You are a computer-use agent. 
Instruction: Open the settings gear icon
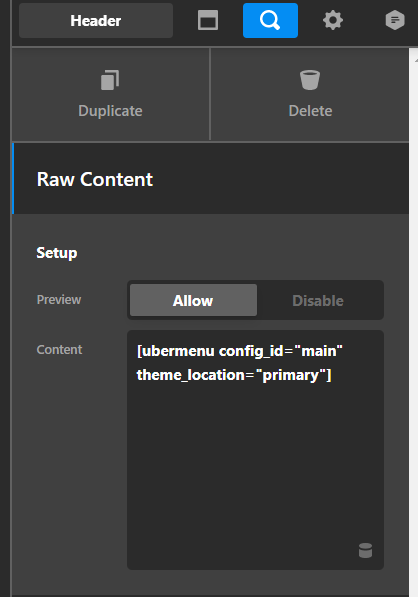[333, 20]
